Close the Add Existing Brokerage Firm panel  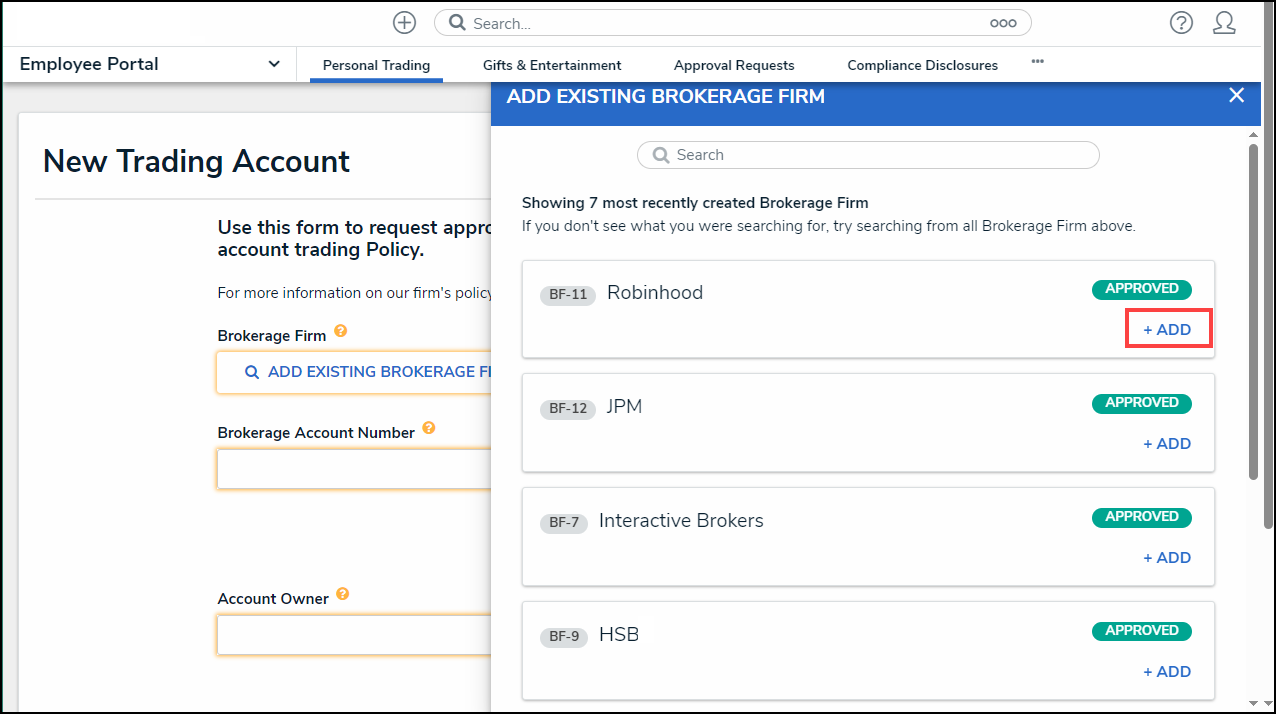pos(1236,95)
